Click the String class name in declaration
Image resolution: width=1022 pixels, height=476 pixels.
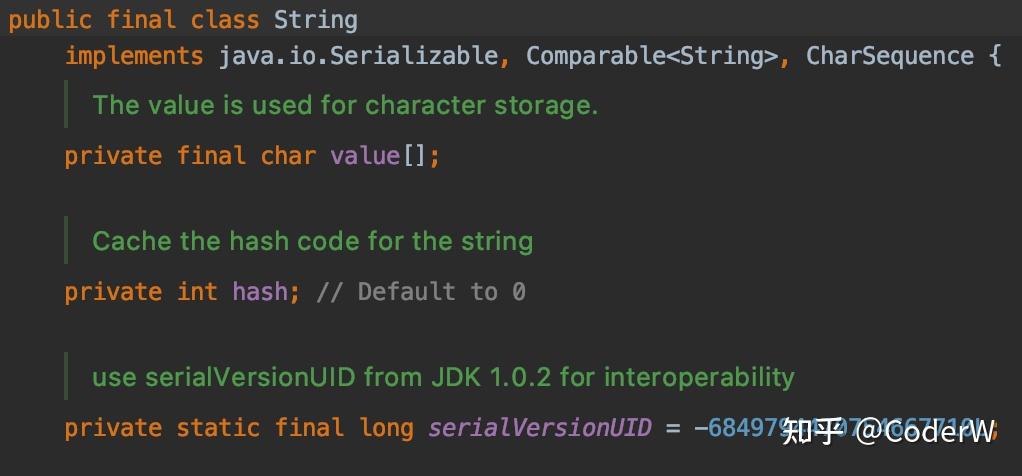coord(316,19)
